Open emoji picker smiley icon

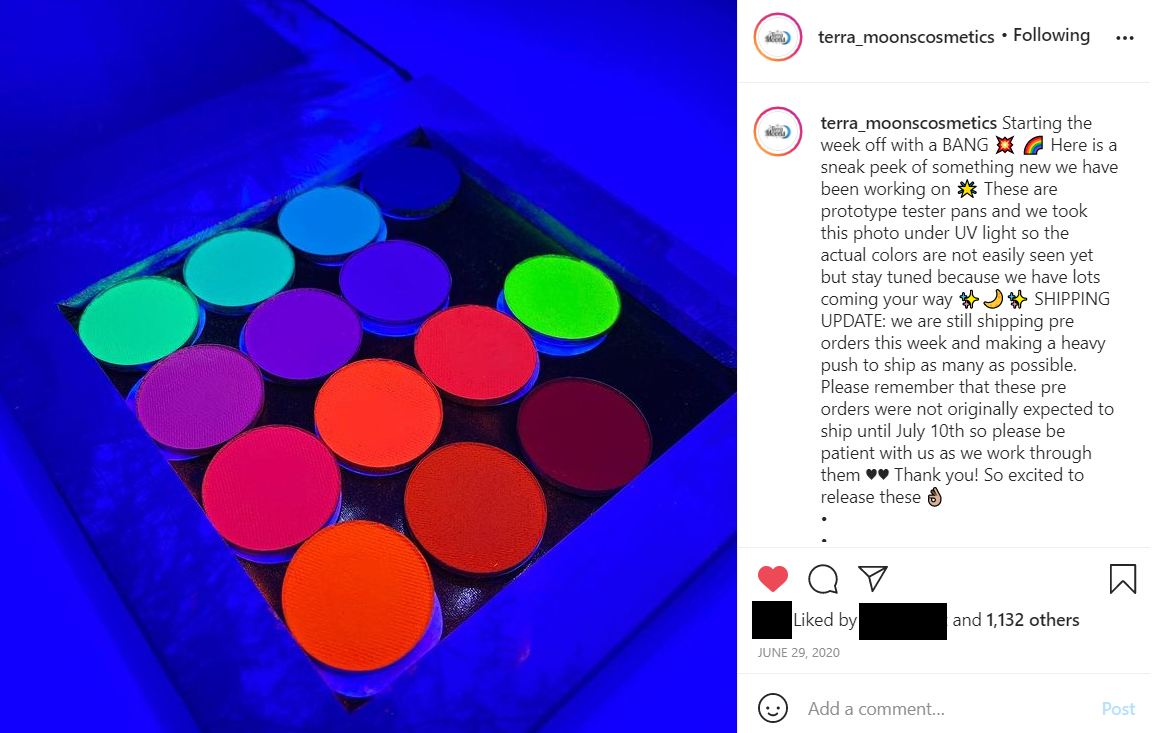coord(772,708)
